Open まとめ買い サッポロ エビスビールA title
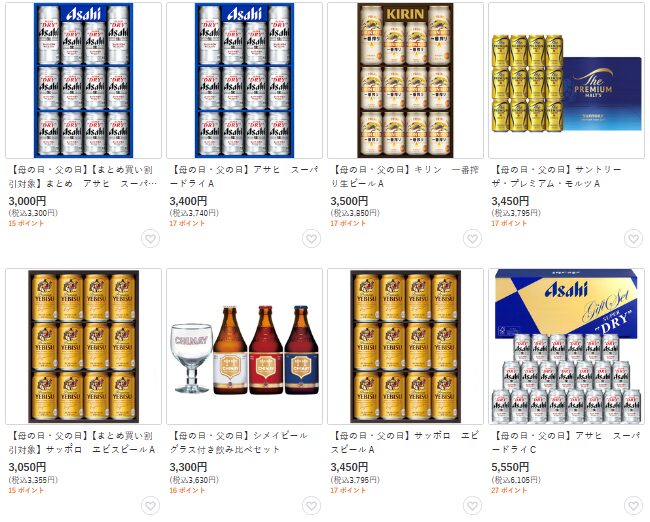 82,443
